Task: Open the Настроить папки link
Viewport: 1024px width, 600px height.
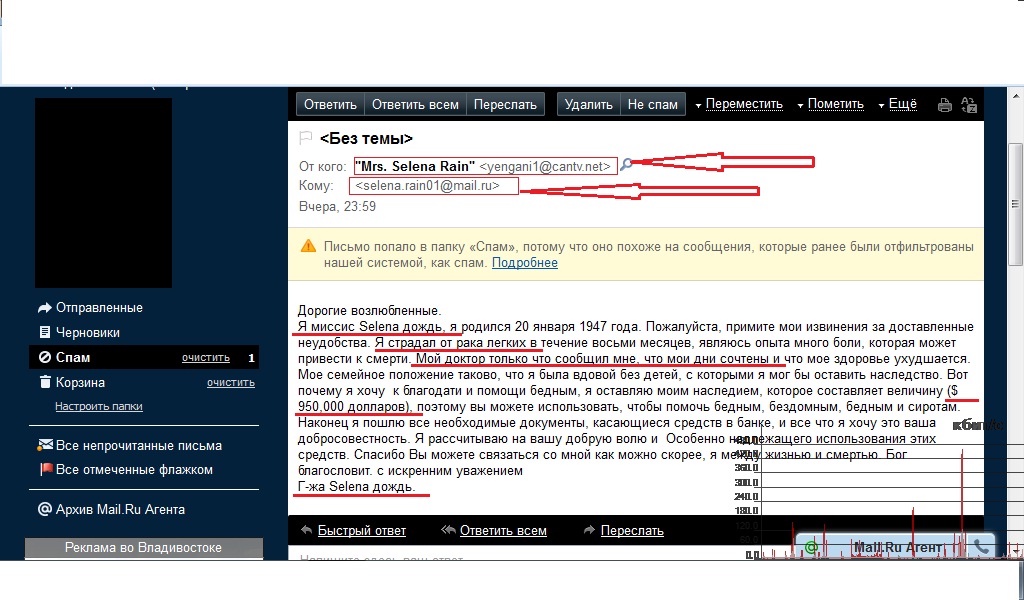Action: 99,406
